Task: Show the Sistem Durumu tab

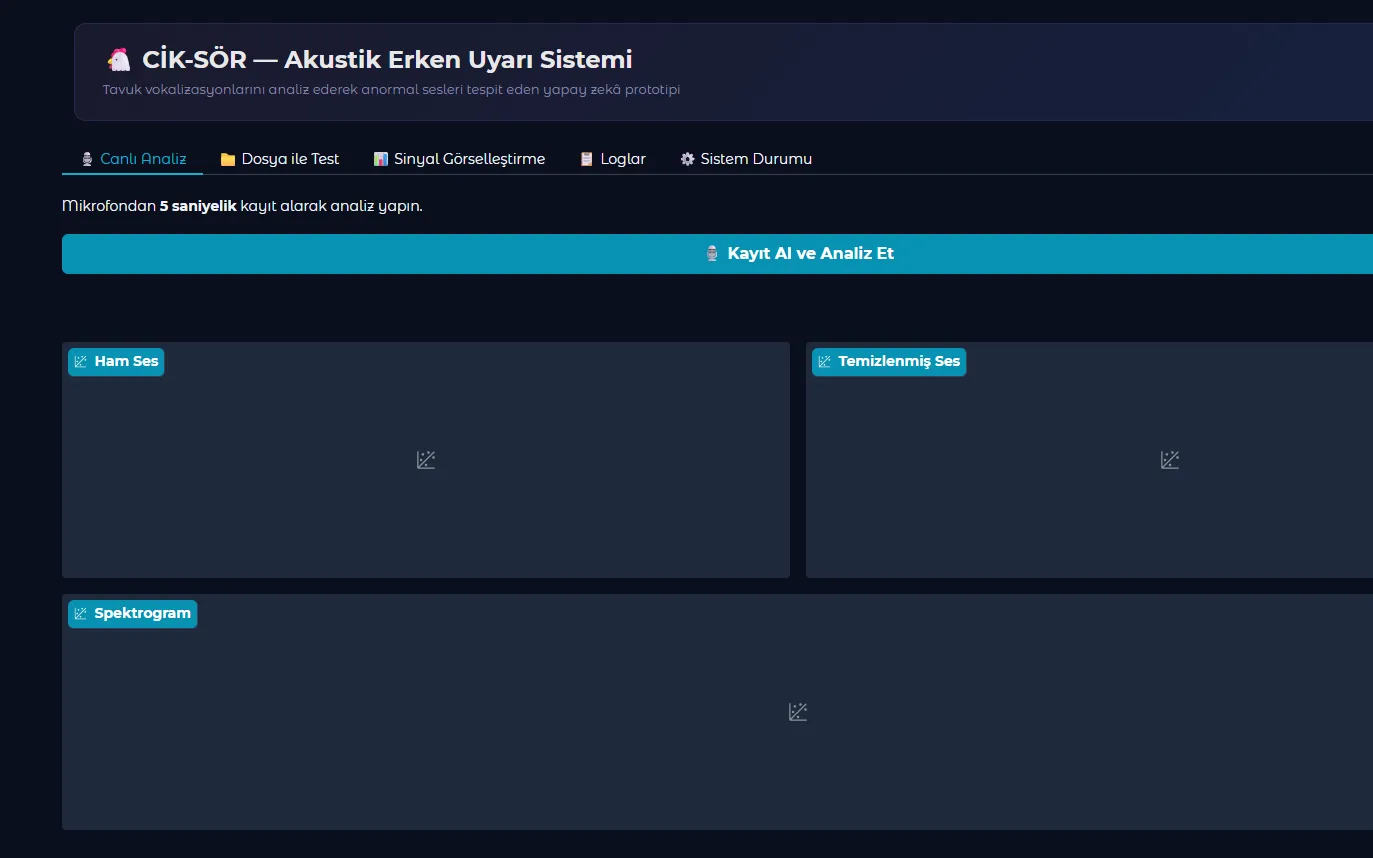Action: 746,159
